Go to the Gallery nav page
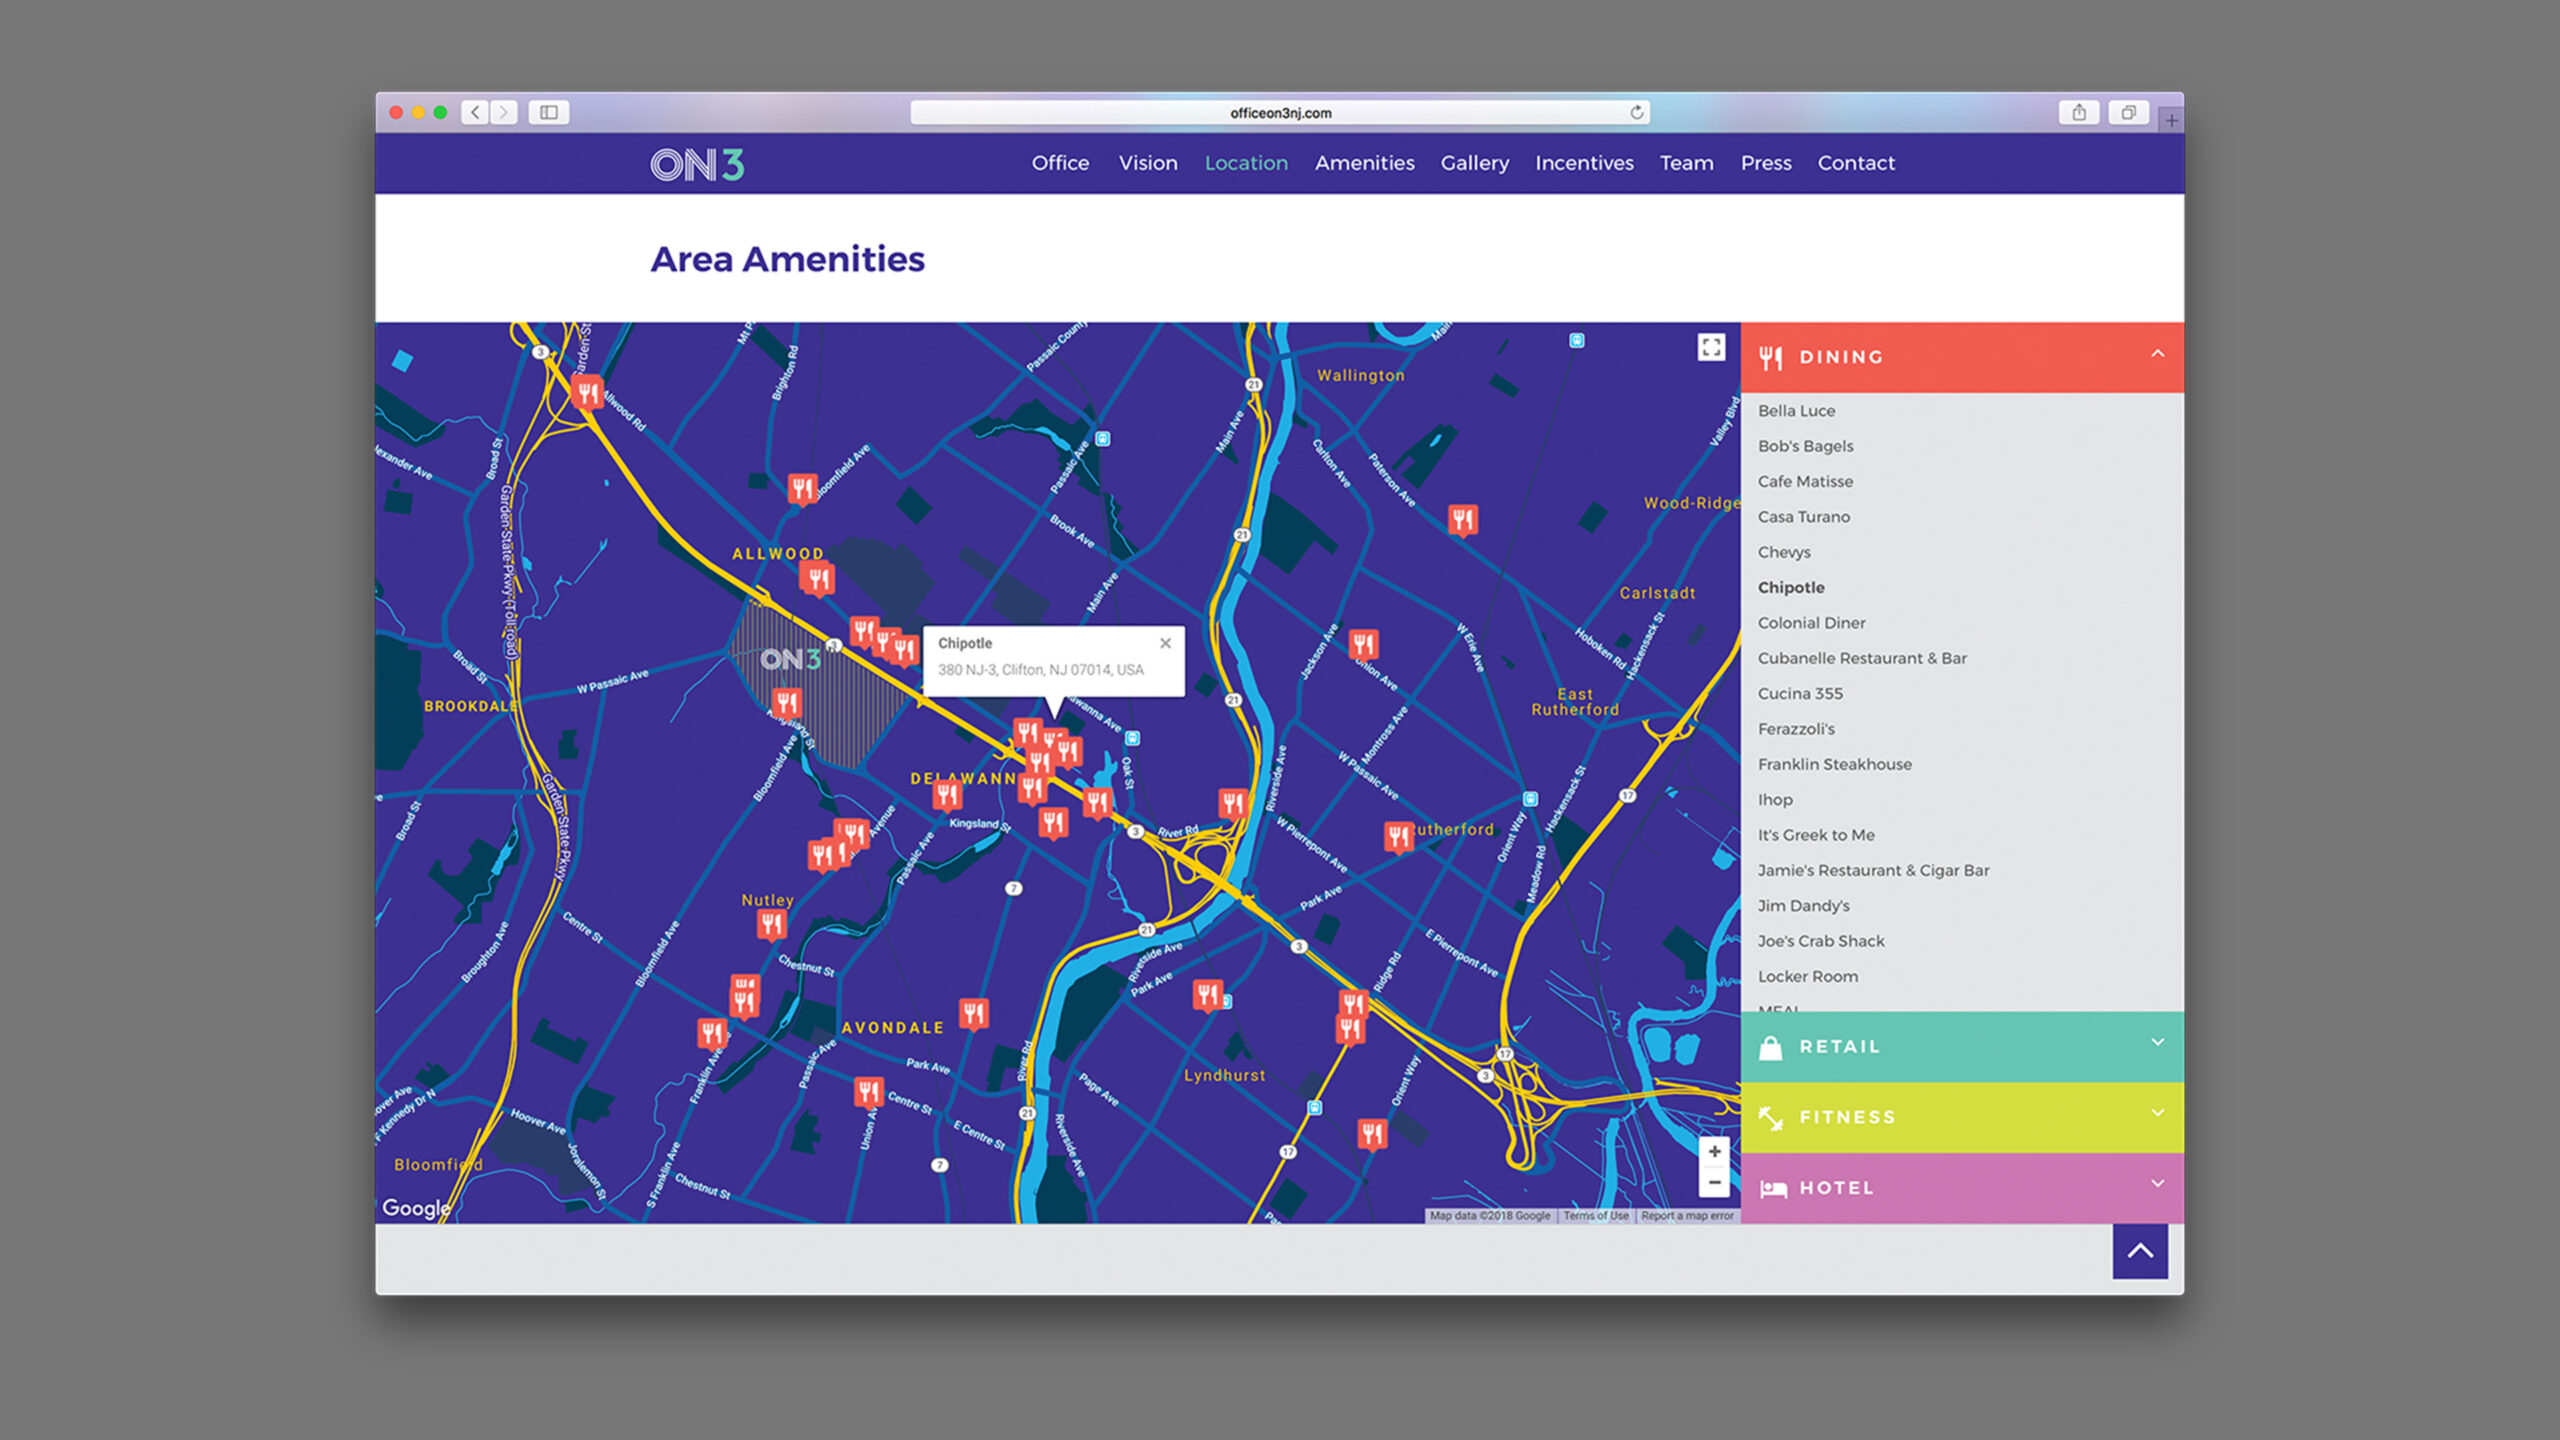The image size is (2560, 1440). coord(1474,163)
